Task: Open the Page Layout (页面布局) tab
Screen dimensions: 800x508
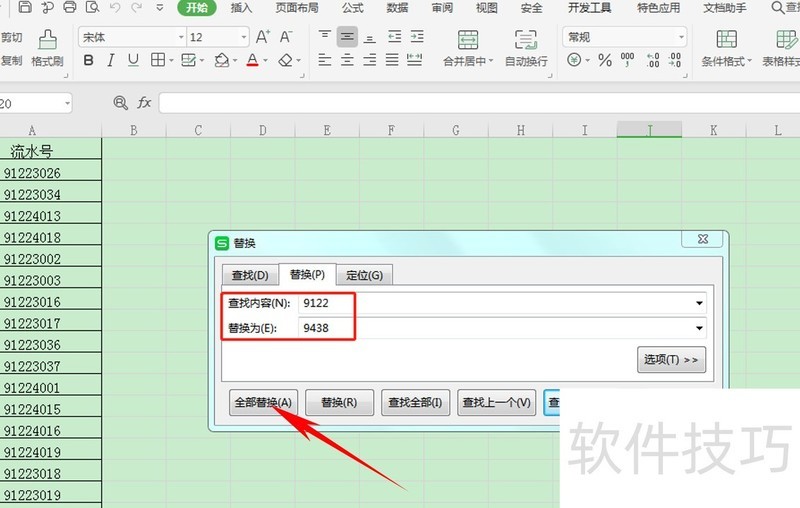Action: [297, 8]
